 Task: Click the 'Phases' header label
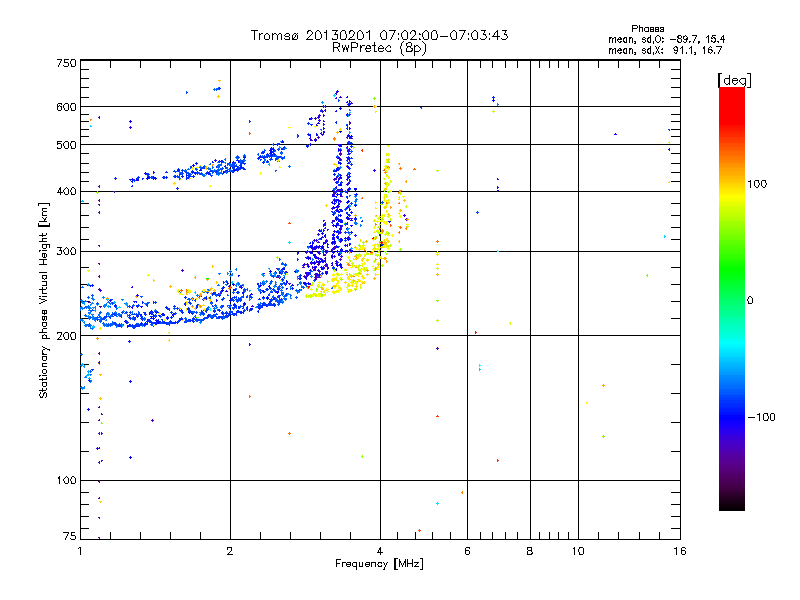click(x=647, y=29)
